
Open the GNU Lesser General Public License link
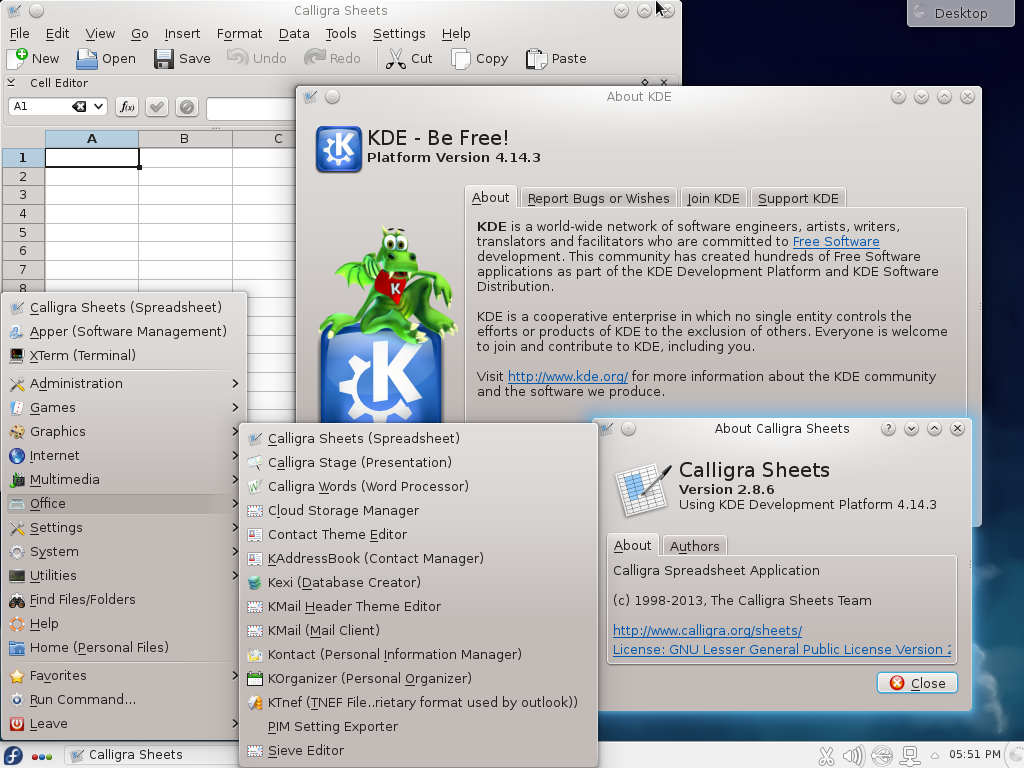tap(782, 650)
